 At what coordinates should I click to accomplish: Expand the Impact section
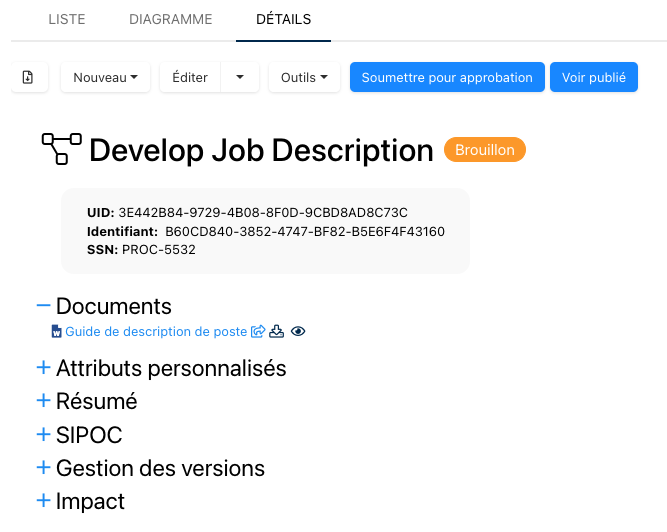(x=43, y=501)
